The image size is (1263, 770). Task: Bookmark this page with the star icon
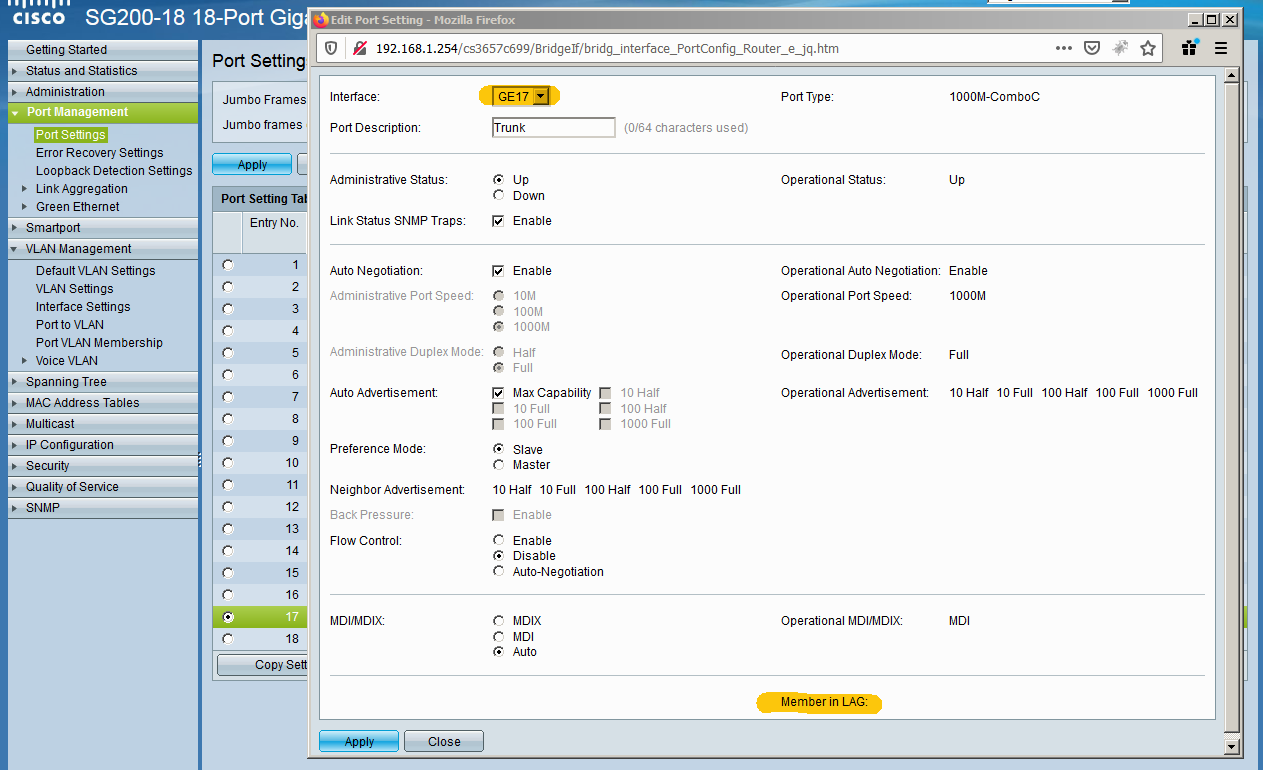(x=1148, y=48)
